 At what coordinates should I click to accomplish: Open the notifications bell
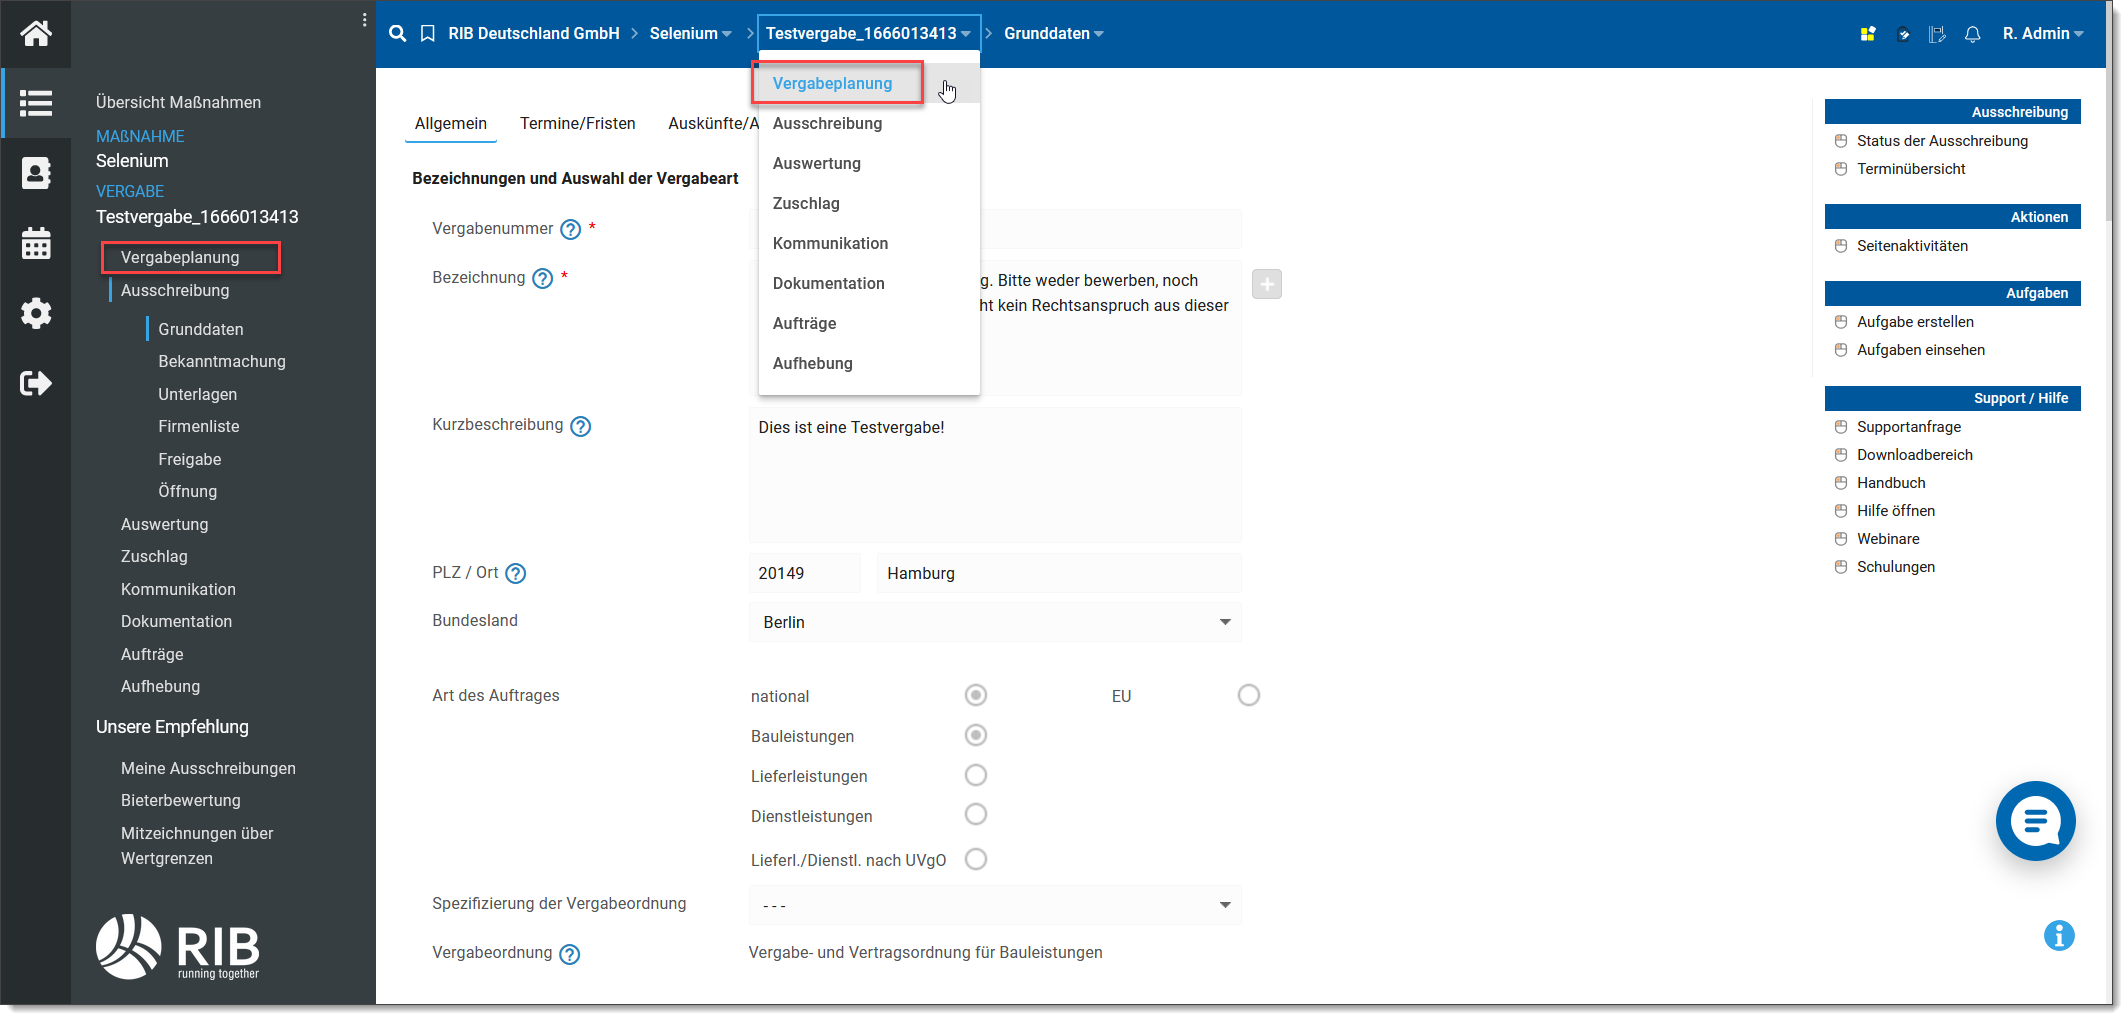tap(1973, 34)
